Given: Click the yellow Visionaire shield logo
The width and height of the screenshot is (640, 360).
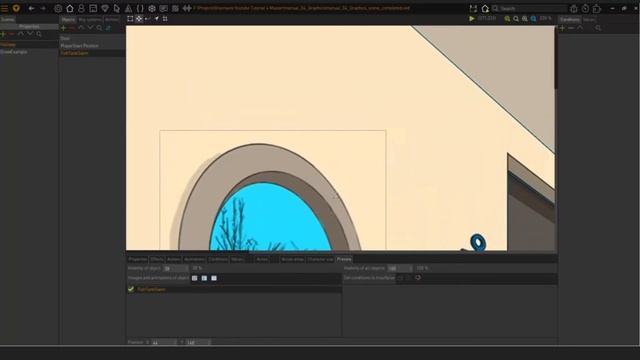Looking at the screenshot, I should pyautogui.click(x=16, y=8).
